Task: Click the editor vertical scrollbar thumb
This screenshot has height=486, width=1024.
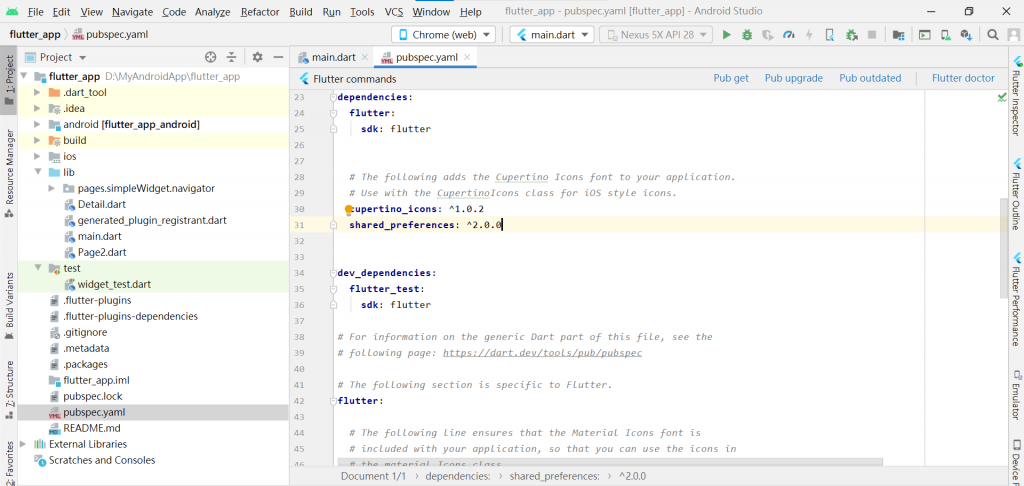Action: tap(1004, 248)
